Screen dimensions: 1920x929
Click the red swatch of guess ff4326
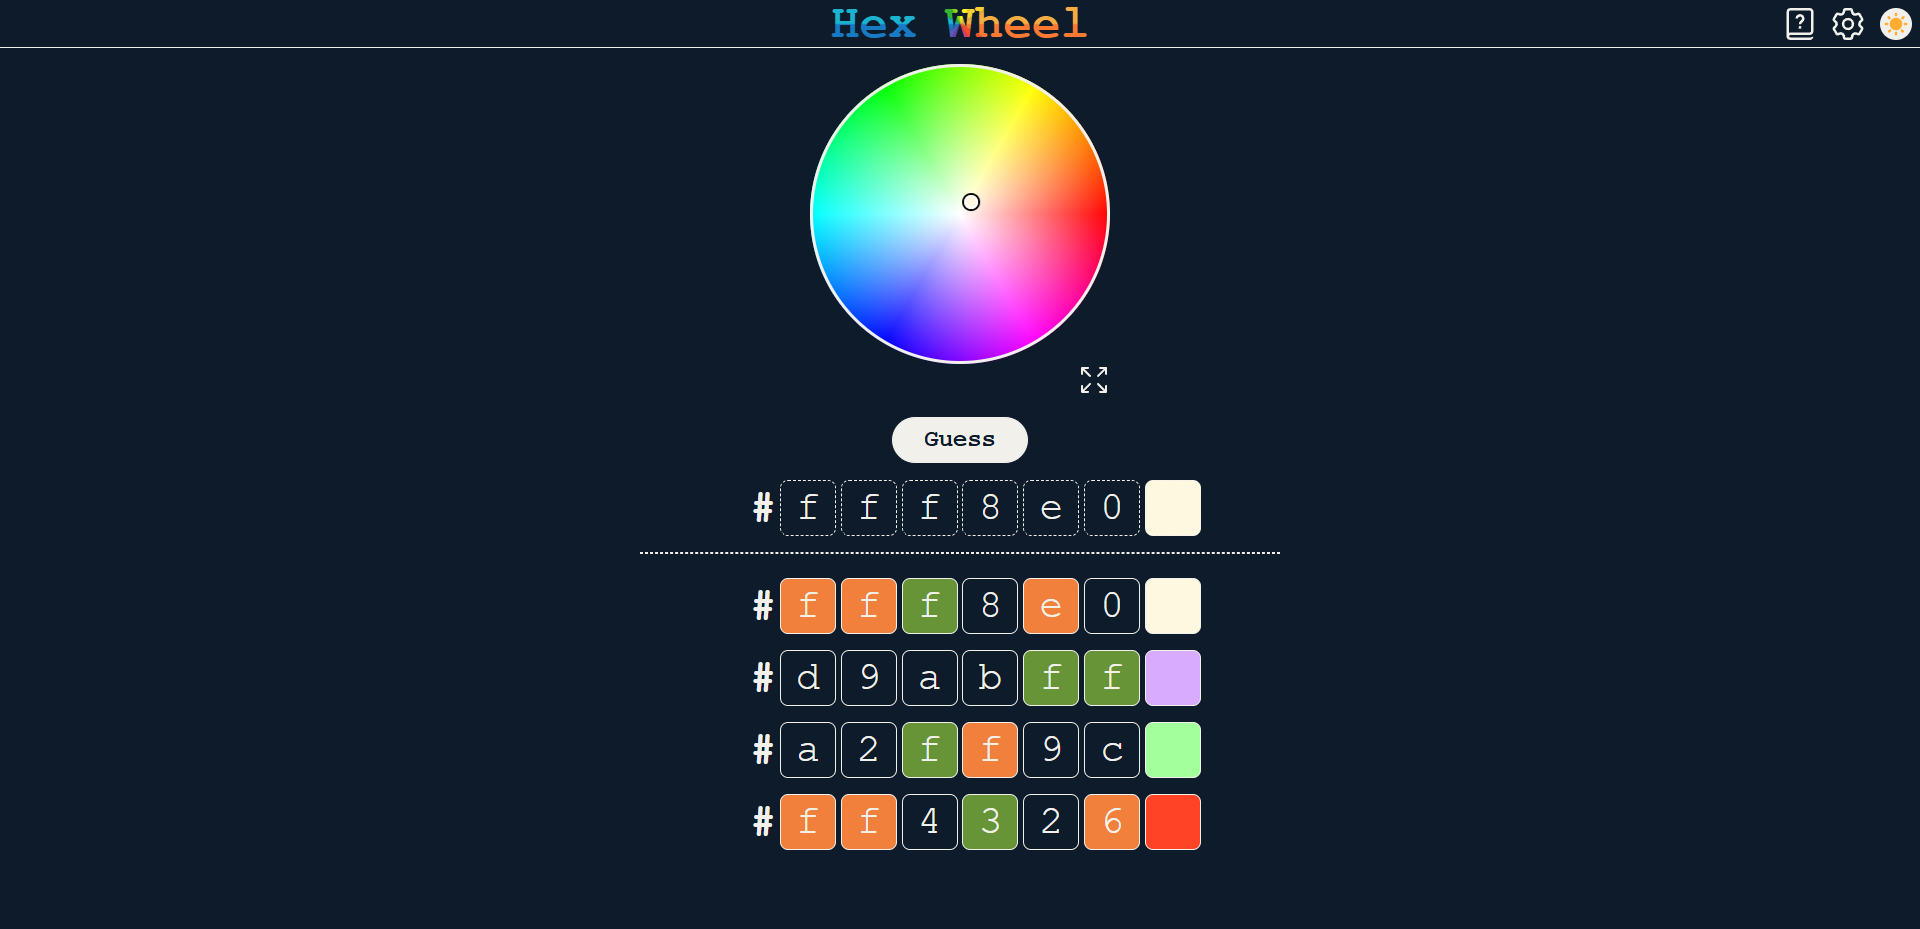click(1172, 822)
